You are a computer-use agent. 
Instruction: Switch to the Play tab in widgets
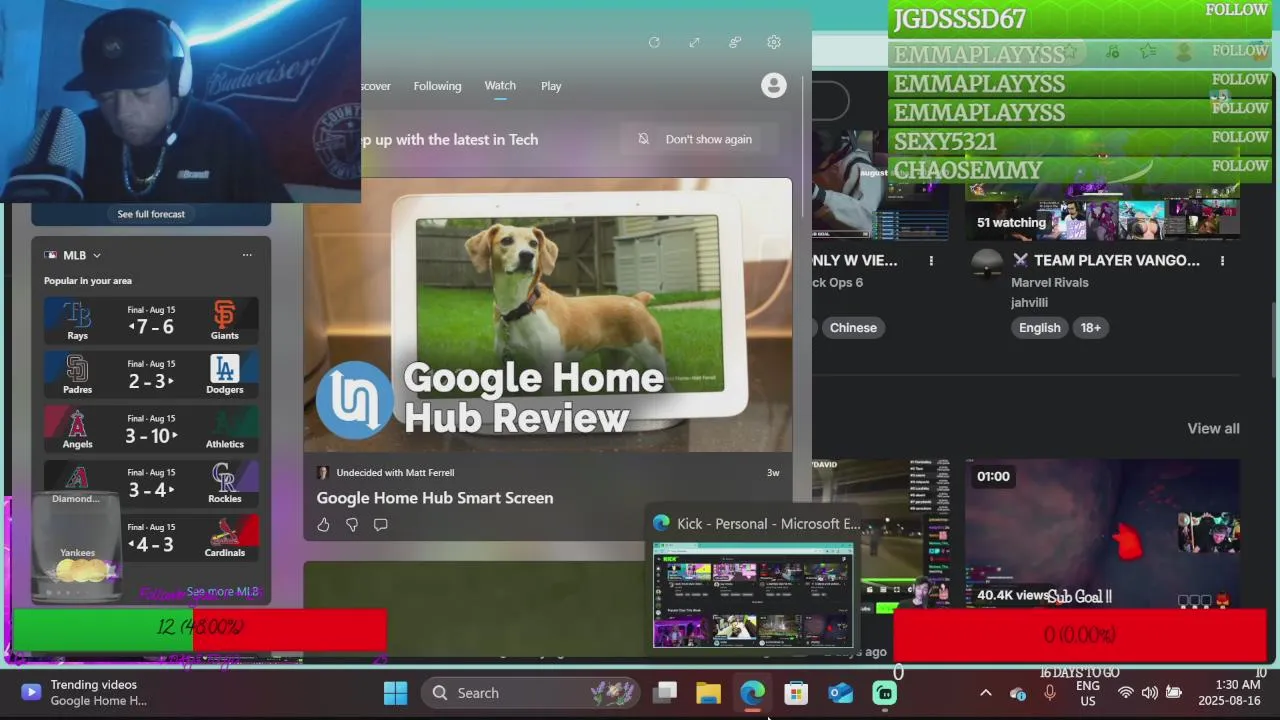551,86
